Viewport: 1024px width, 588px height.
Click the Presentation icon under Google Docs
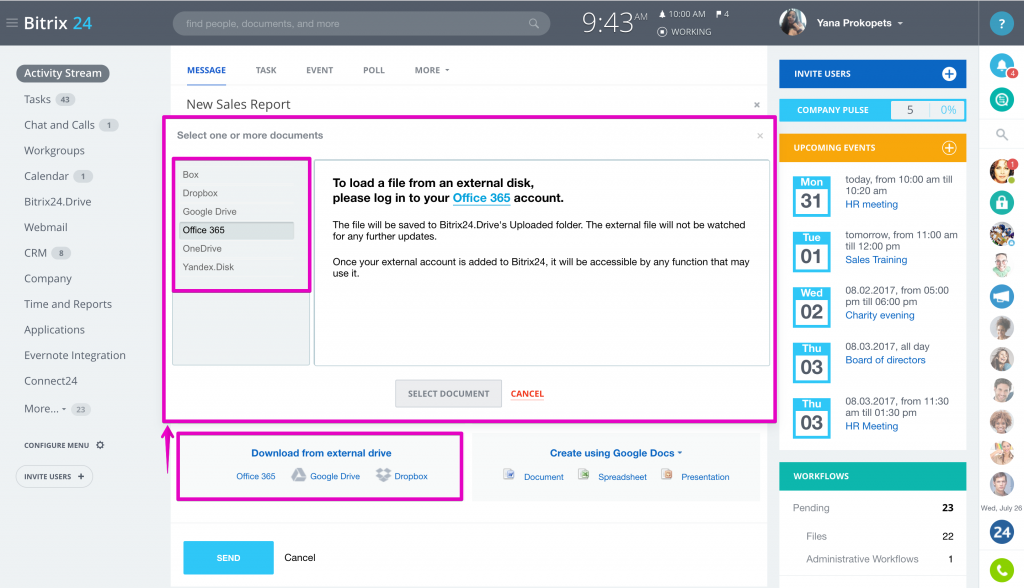point(667,474)
